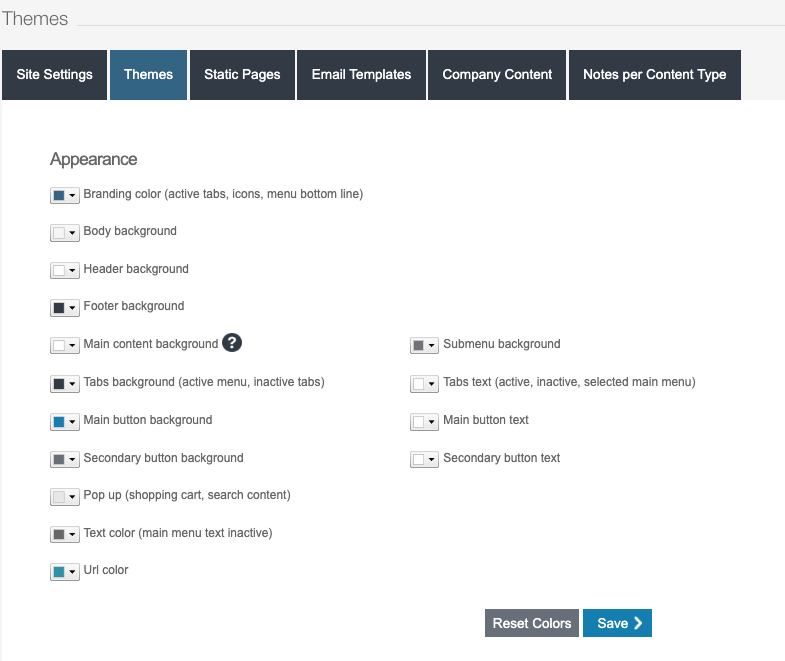The image size is (785, 661).
Task: Open the Main button background color picker
Action: [x=64, y=421]
